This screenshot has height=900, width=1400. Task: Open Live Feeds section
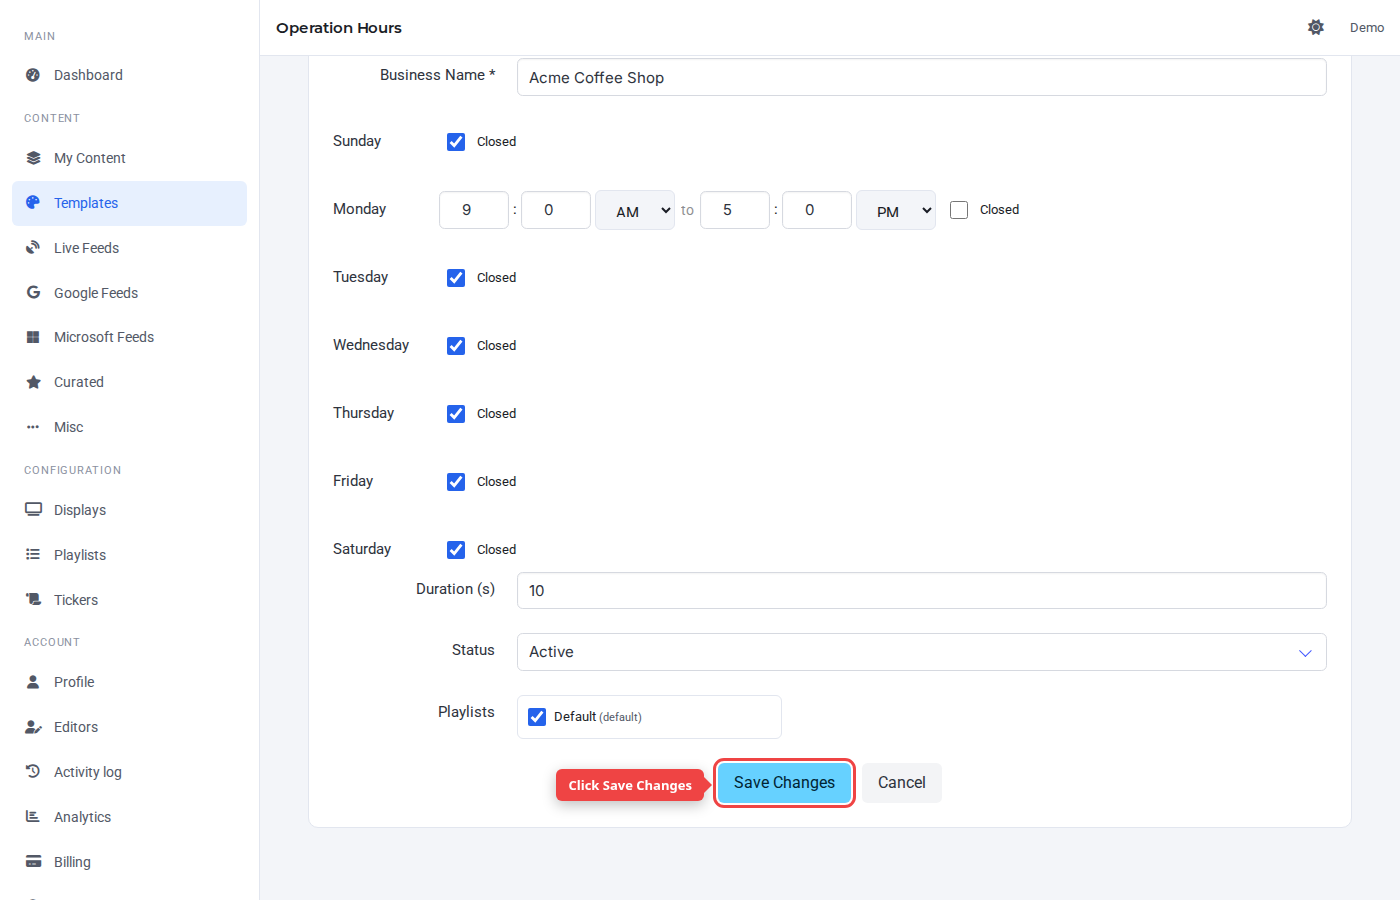click(x=129, y=248)
